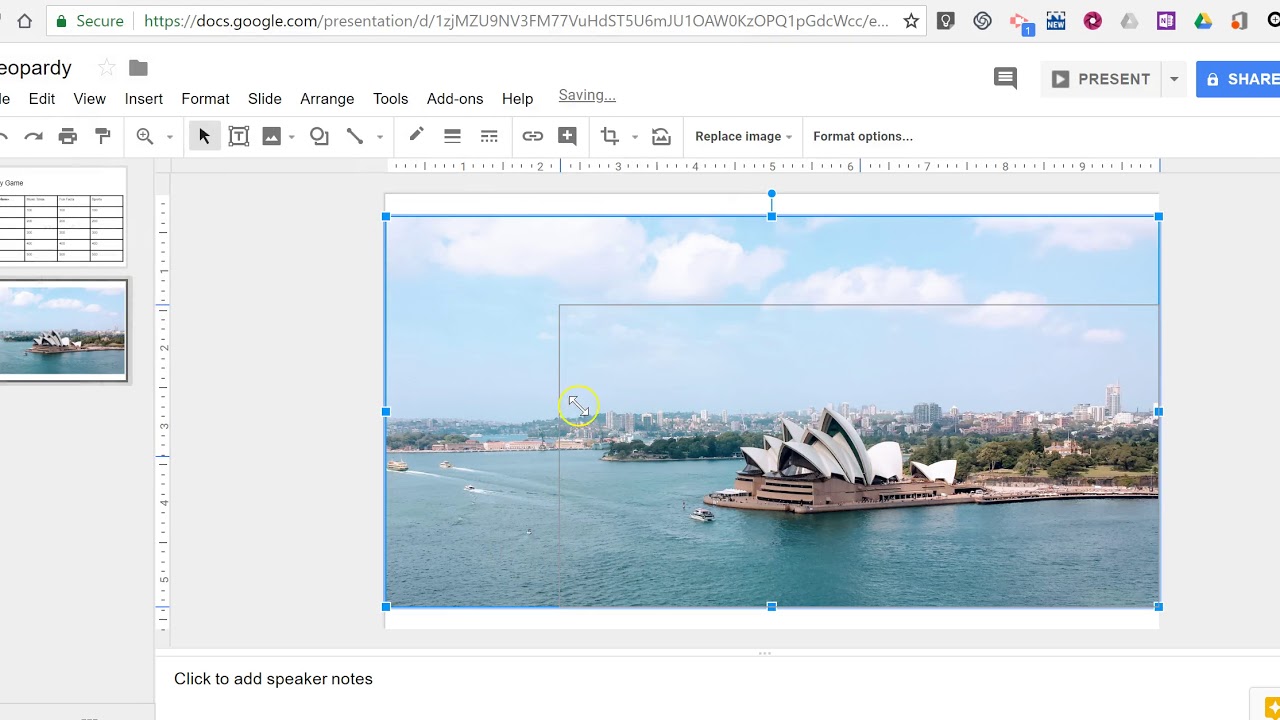1280x720 pixels.
Task: Click the browser Home icon
Action: tap(24, 21)
